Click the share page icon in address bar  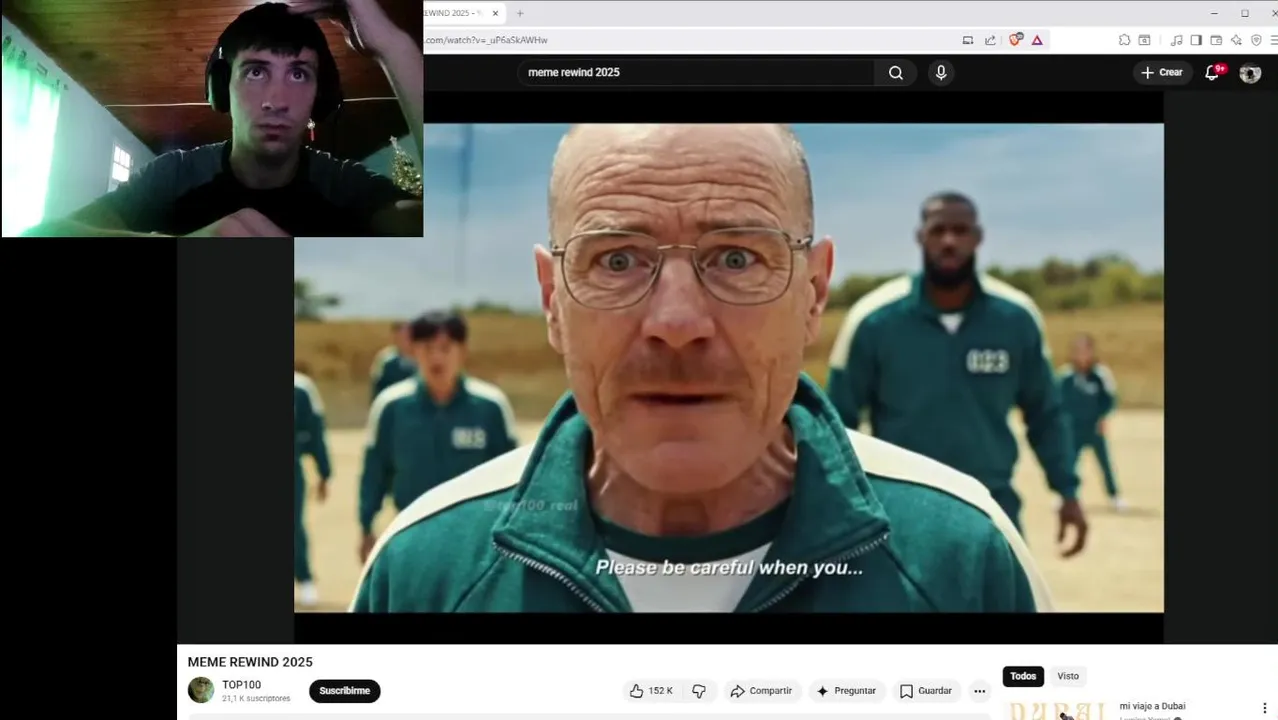pyautogui.click(x=990, y=40)
